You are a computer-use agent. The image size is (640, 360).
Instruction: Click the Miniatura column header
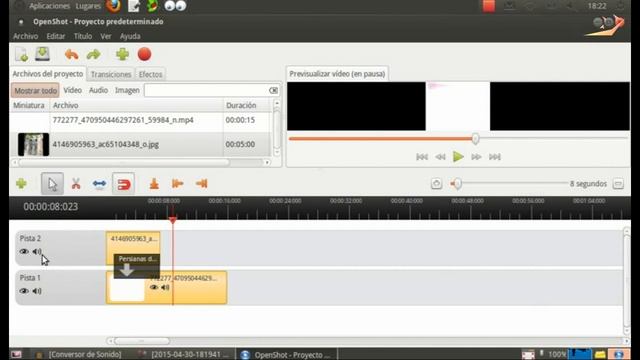coord(29,105)
